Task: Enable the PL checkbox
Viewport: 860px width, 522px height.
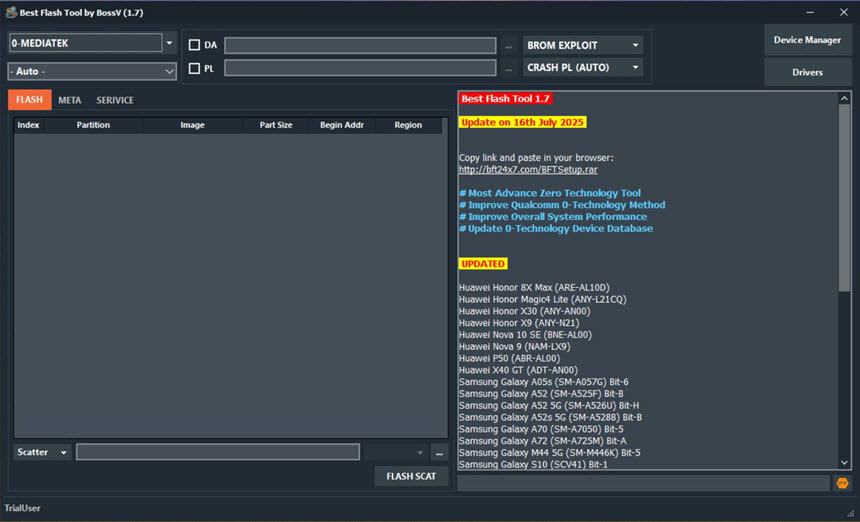Action: (194, 69)
